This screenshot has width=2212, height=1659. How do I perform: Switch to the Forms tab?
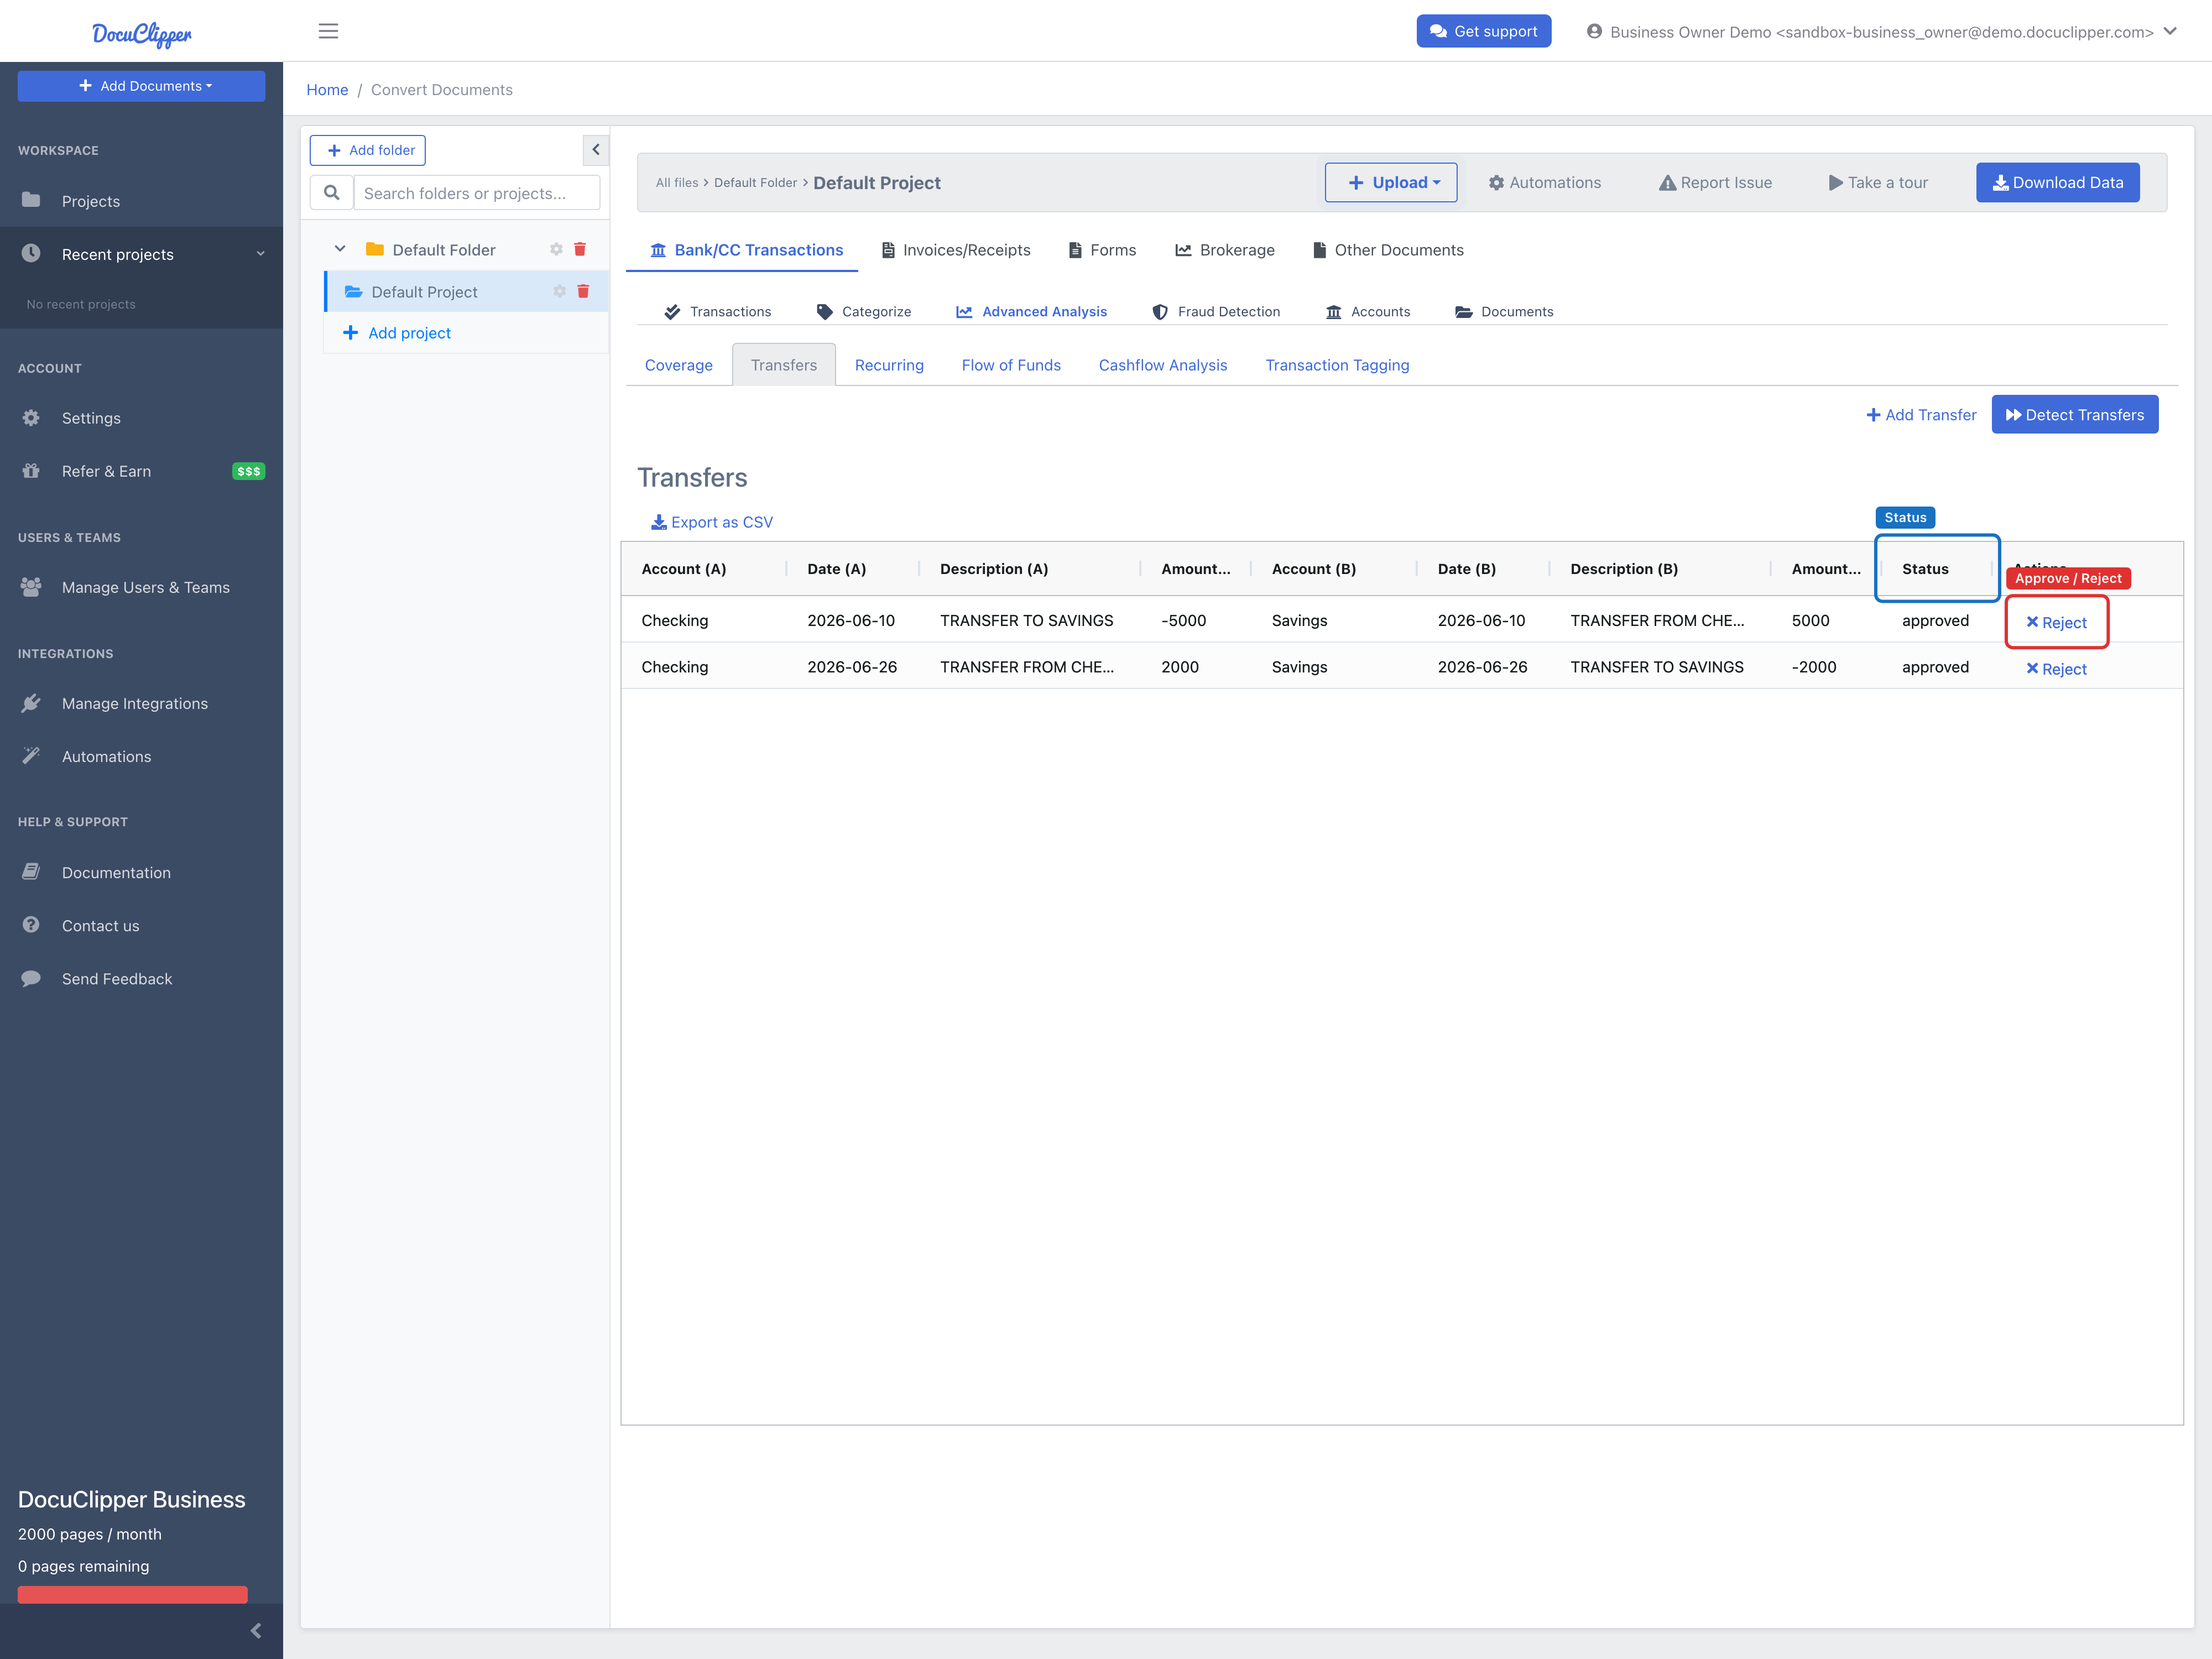(1102, 250)
